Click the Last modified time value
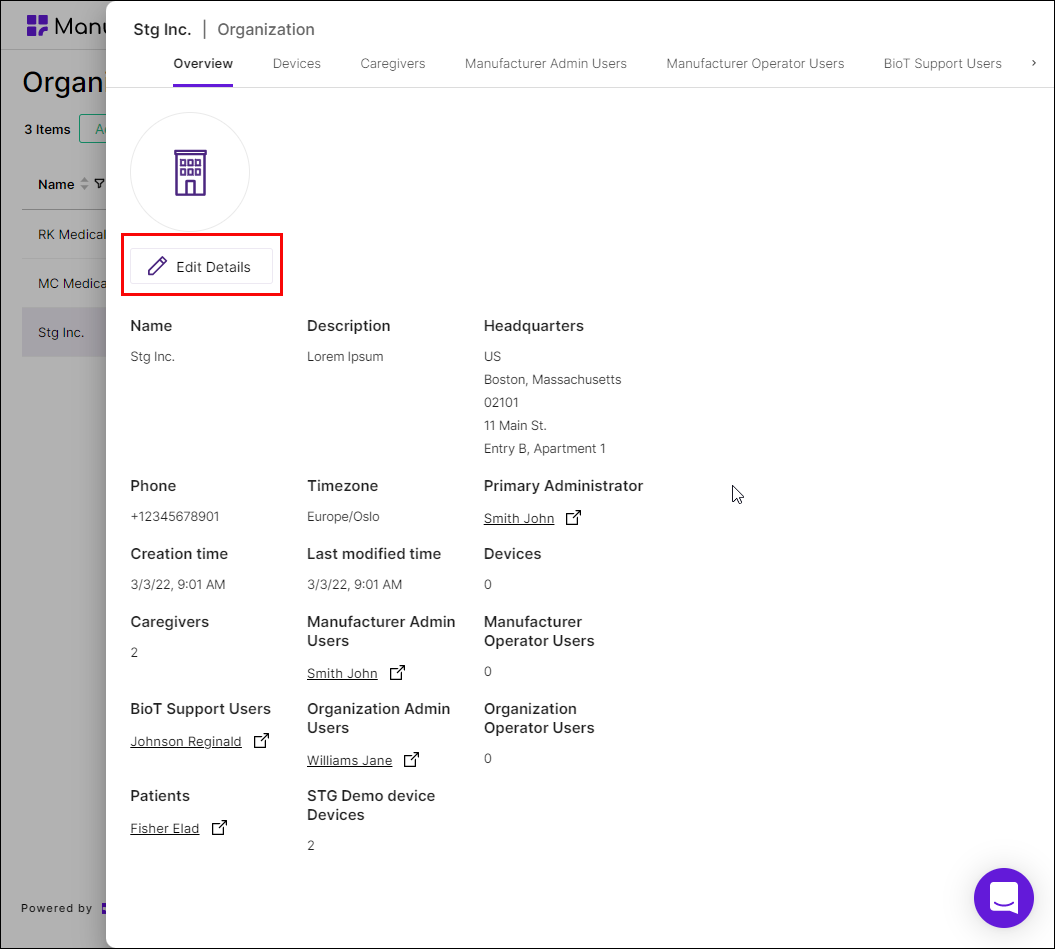1055x949 pixels. [x=355, y=584]
